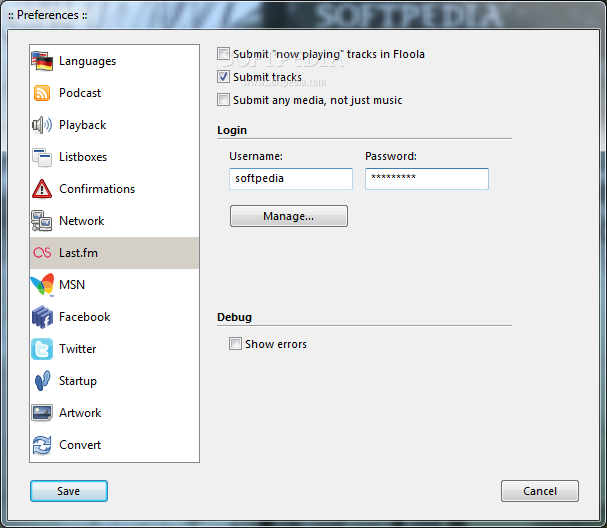This screenshot has height=528, width=607.
Task: Select the Last.fm text label
Action: [x=78, y=253]
